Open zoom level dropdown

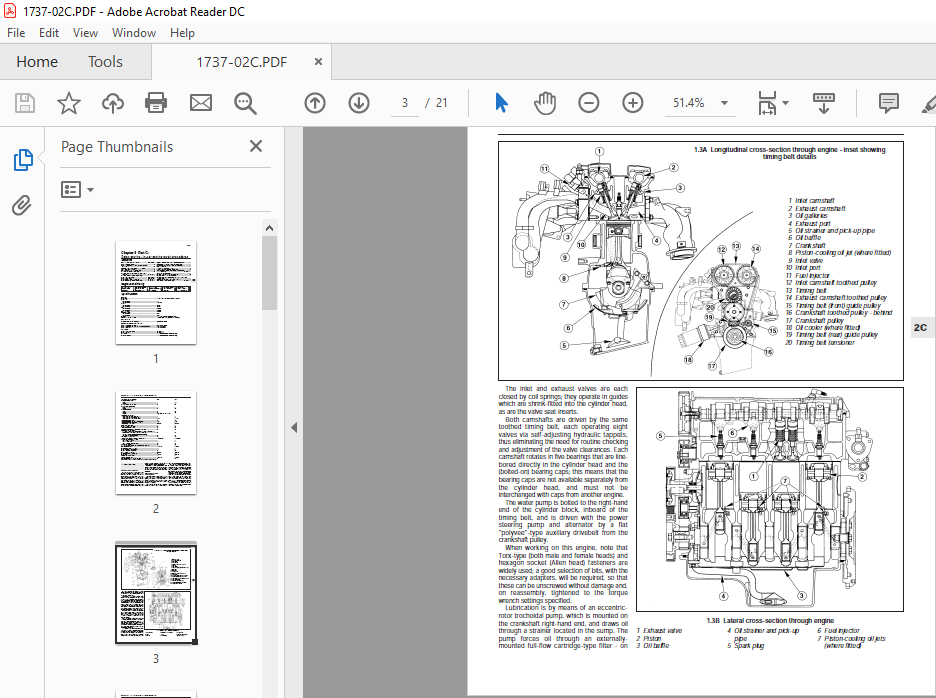pos(724,103)
